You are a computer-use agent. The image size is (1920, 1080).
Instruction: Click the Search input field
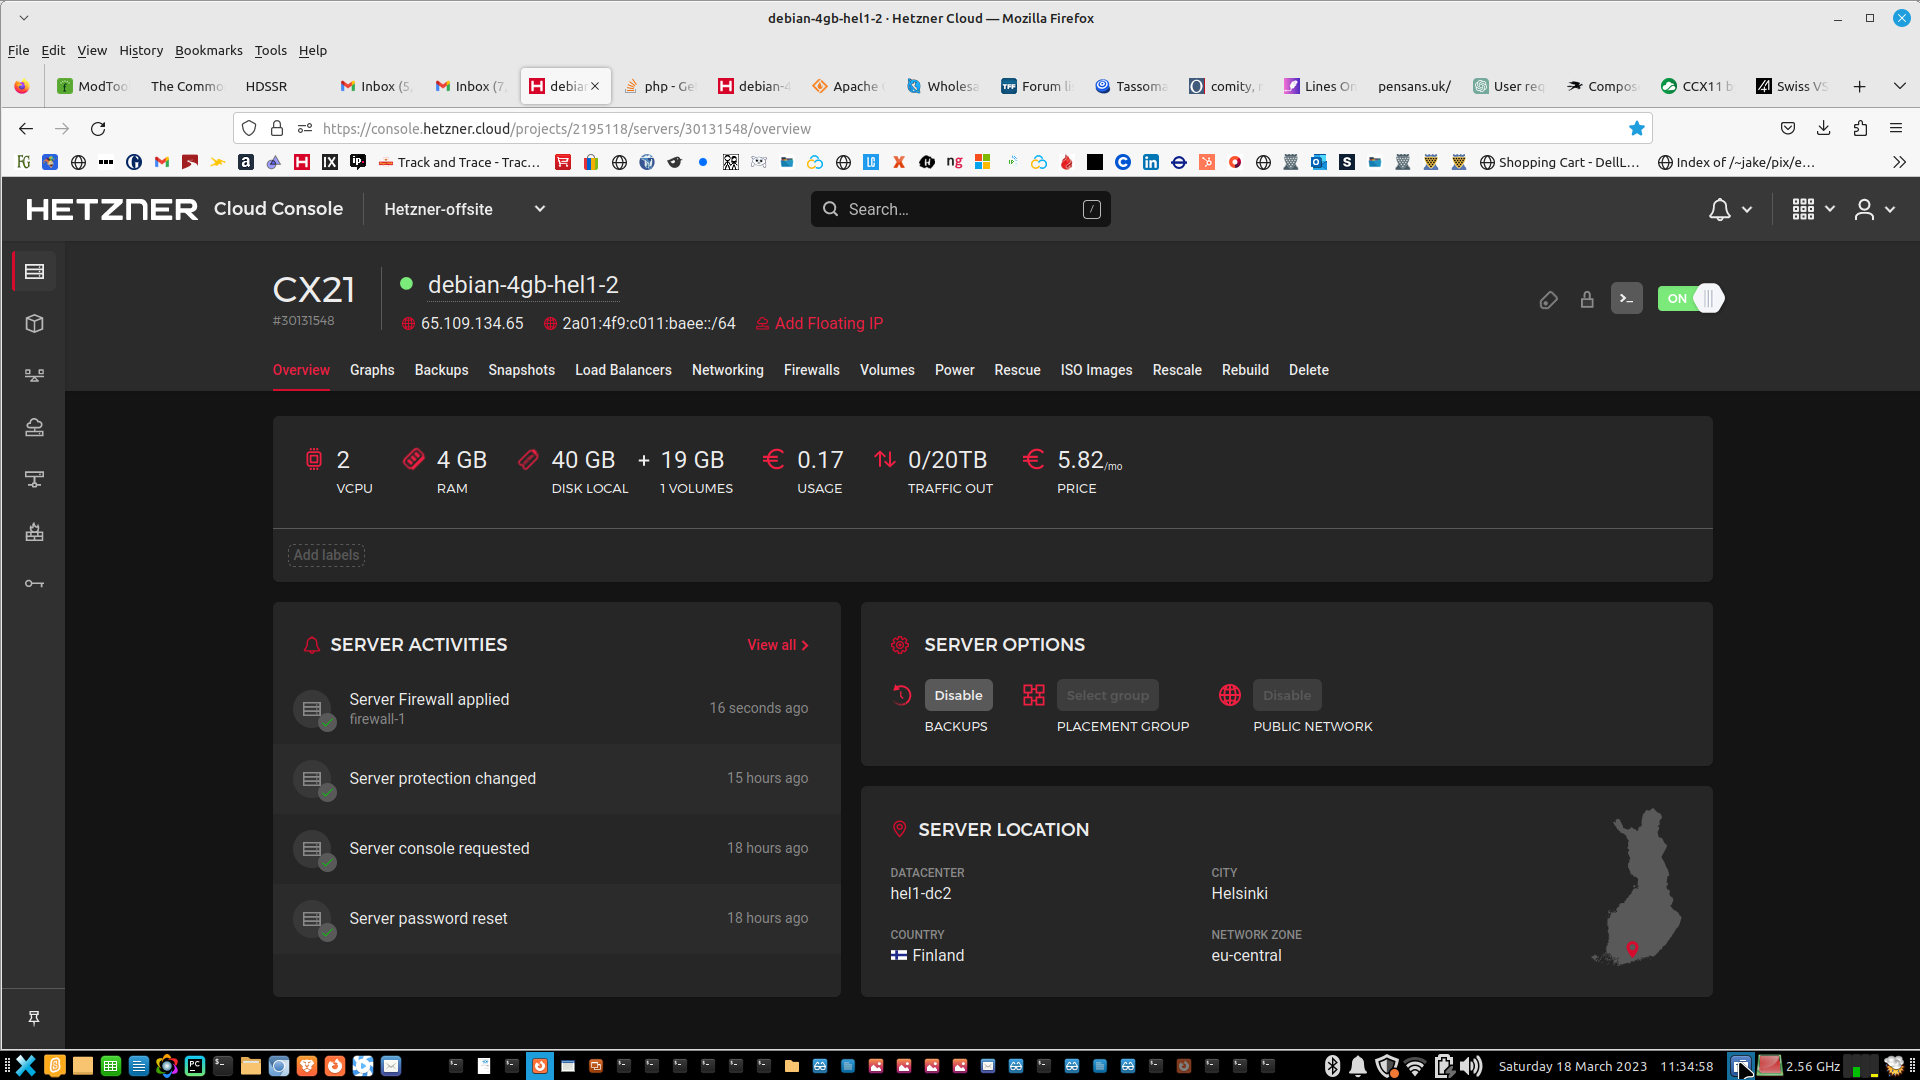(x=960, y=210)
